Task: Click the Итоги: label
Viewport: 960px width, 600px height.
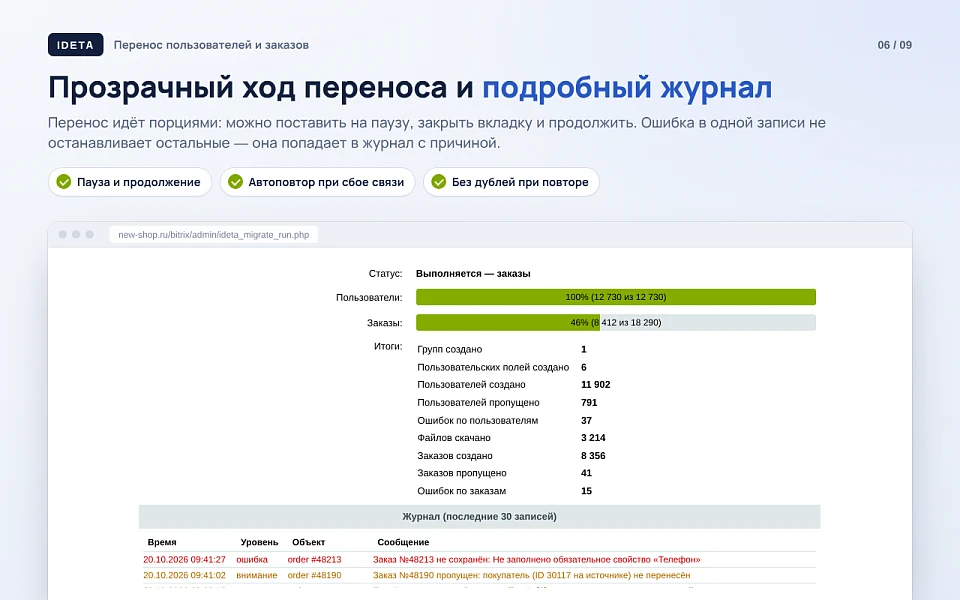Action: point(388,347)
